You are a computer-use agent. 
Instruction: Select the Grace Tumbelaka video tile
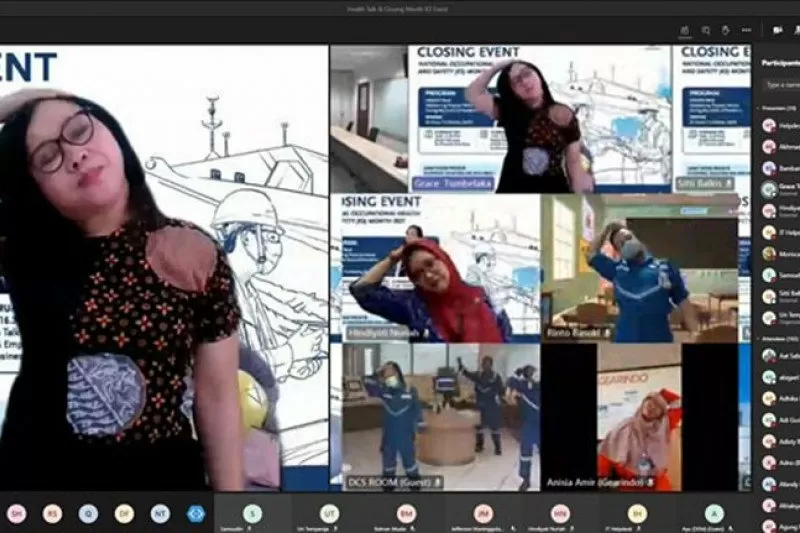(x=539, y=118)
